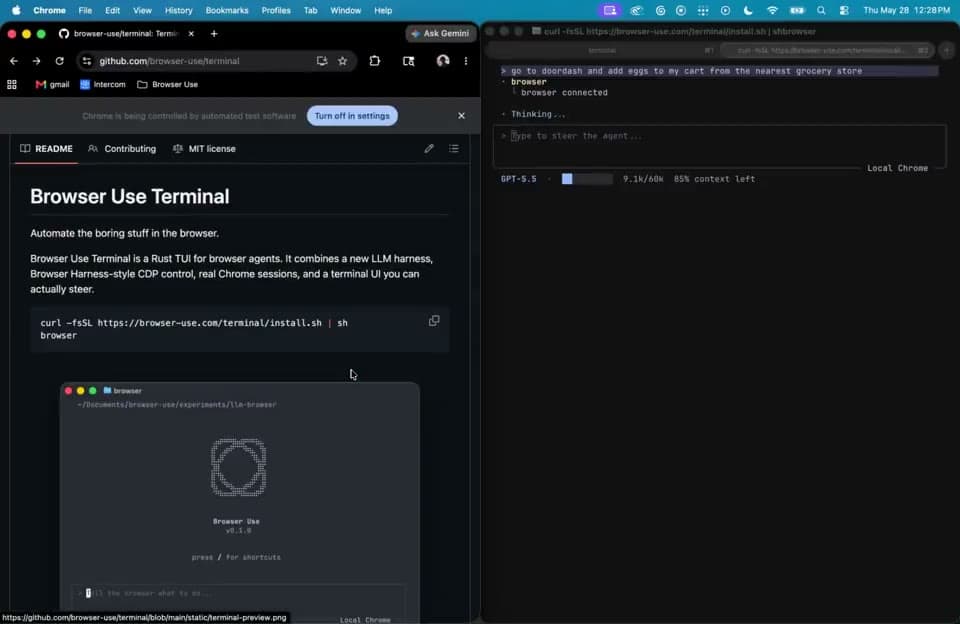
Task: Open the Apple menu
Action: (x=17, y=10)
